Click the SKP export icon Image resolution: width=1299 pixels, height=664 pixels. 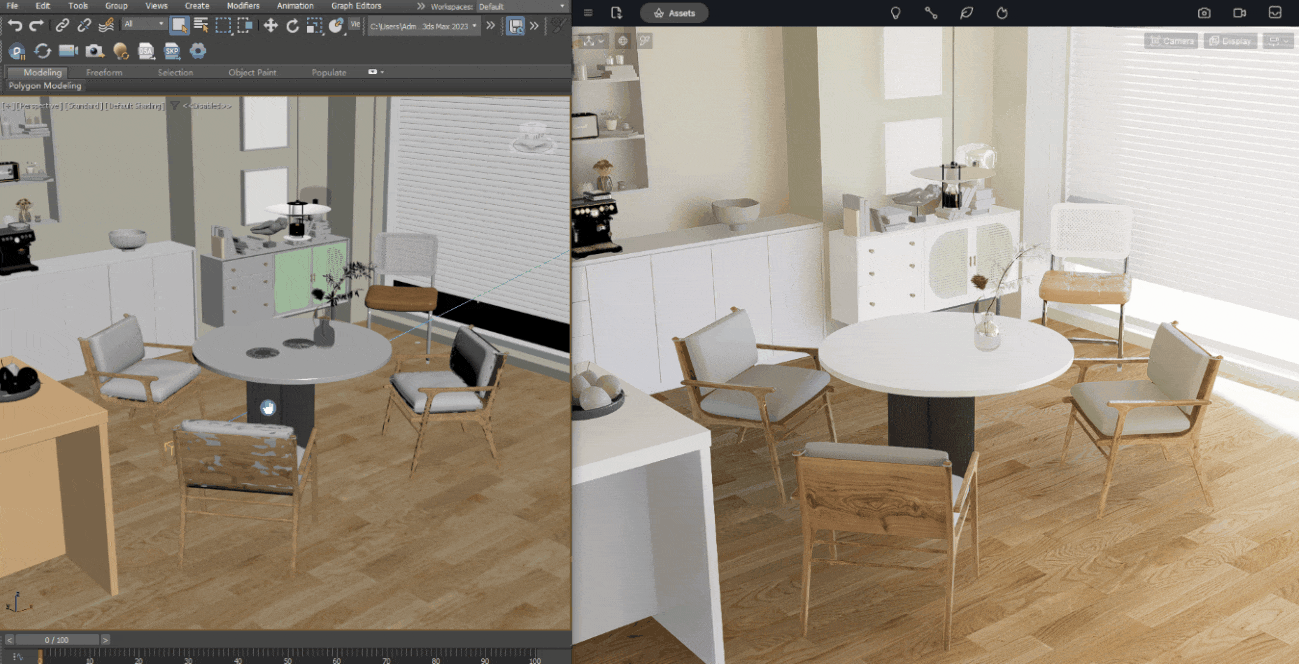(x=172, y=51)
